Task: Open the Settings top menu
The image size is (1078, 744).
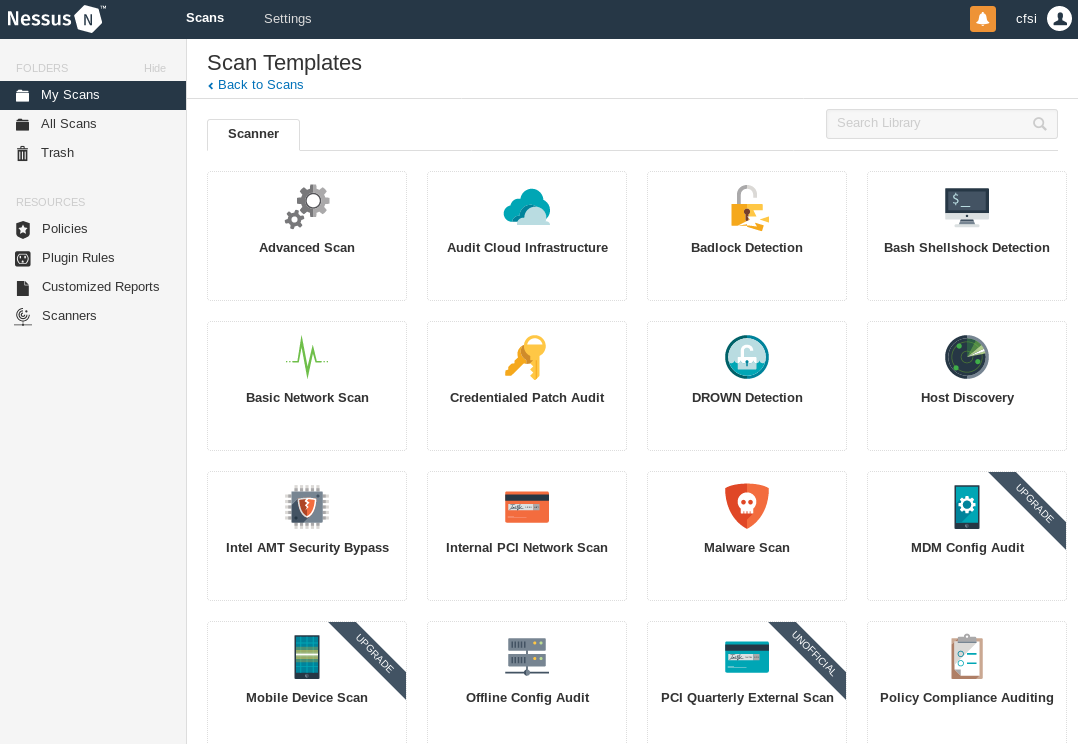Action: click(287, 19)
